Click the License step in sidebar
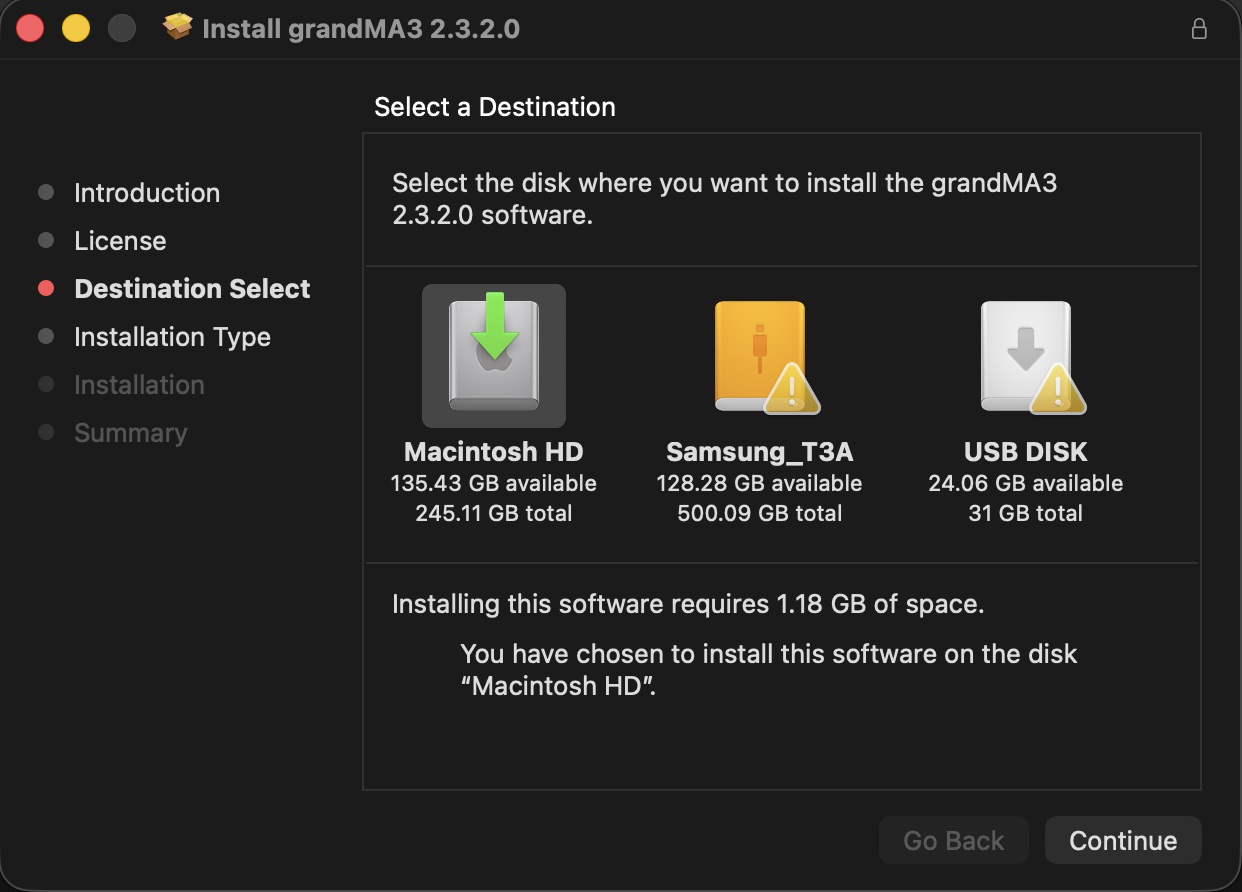 point(120,241)
